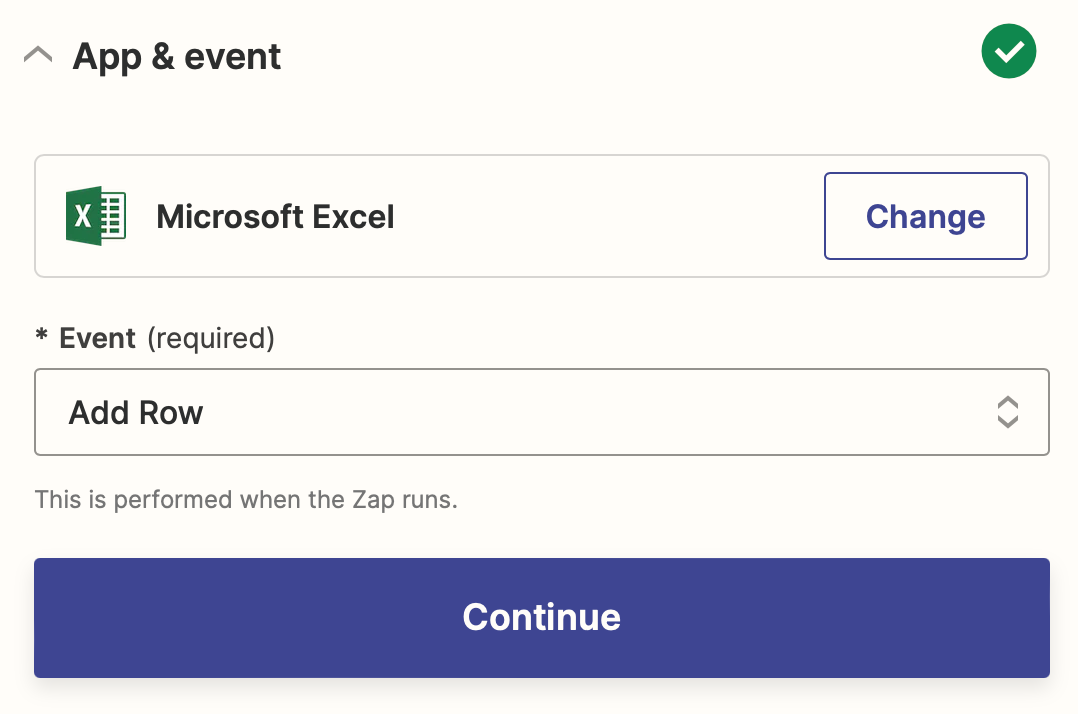Click the white tick inside the green circle
The image size is (1078, 714).
point(1009,52)
